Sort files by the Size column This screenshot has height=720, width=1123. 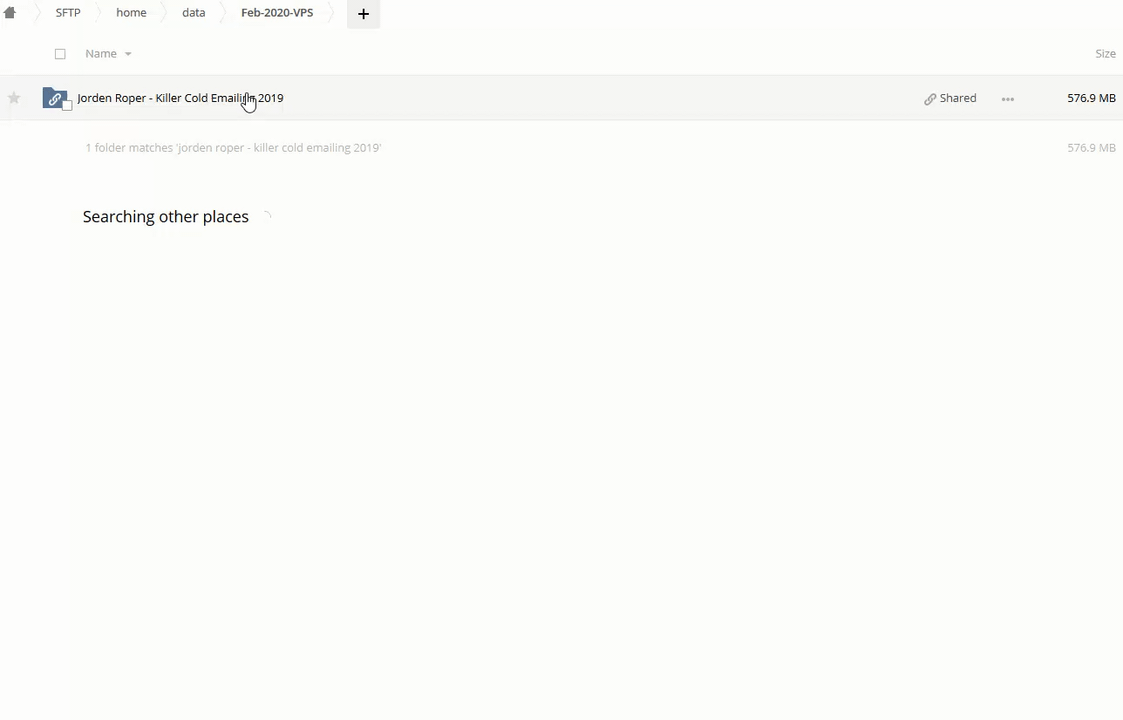pos(1104,54)
